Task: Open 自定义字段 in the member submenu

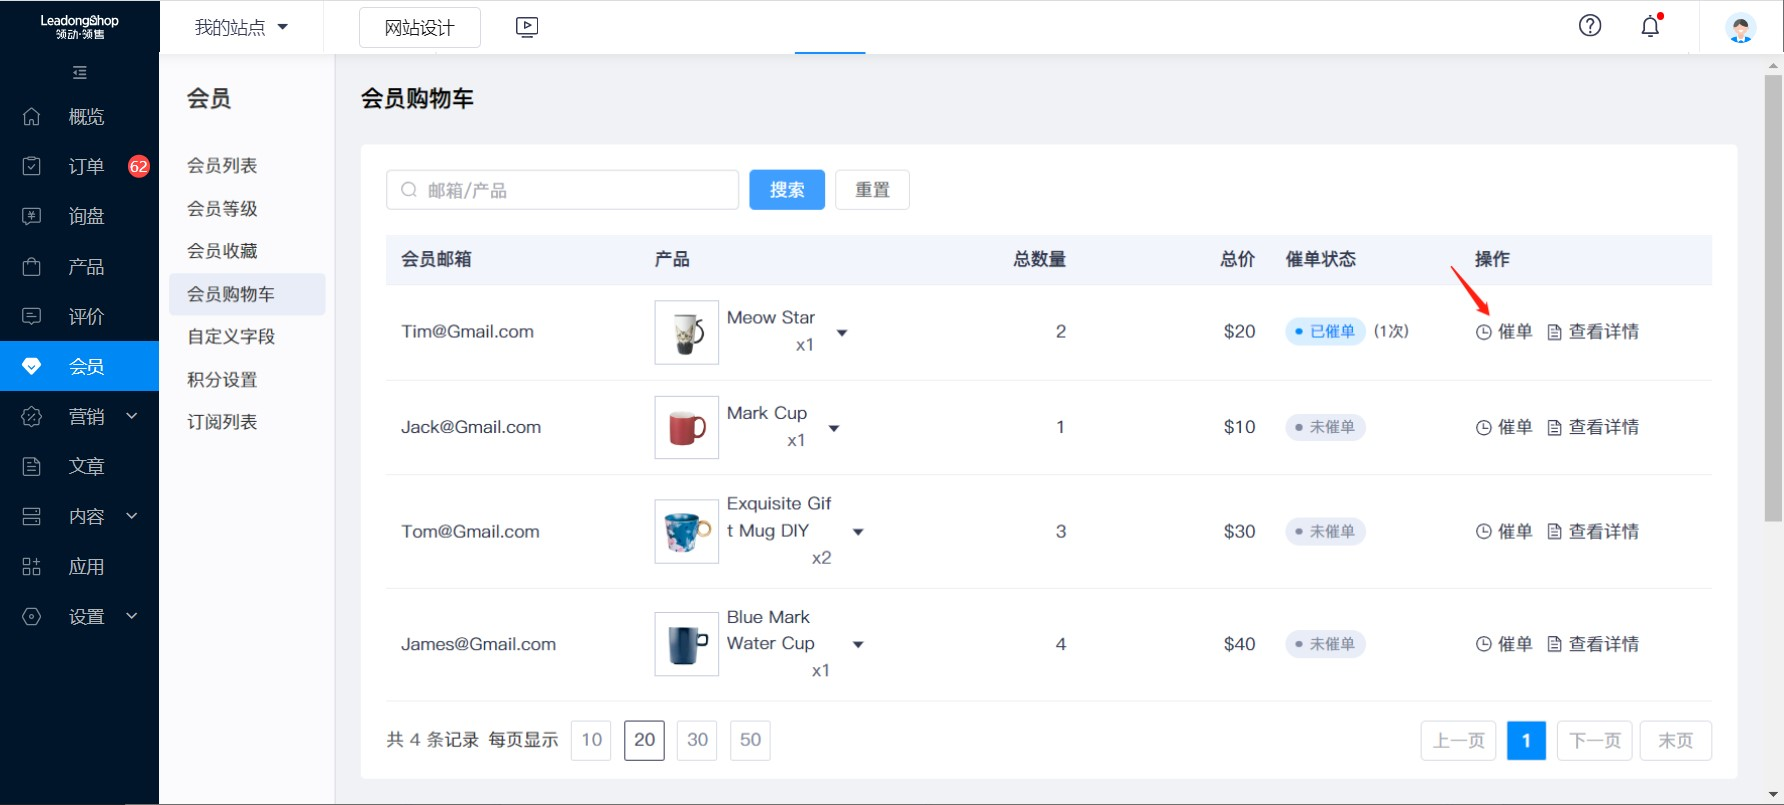Action: click(x=231, y=337)
